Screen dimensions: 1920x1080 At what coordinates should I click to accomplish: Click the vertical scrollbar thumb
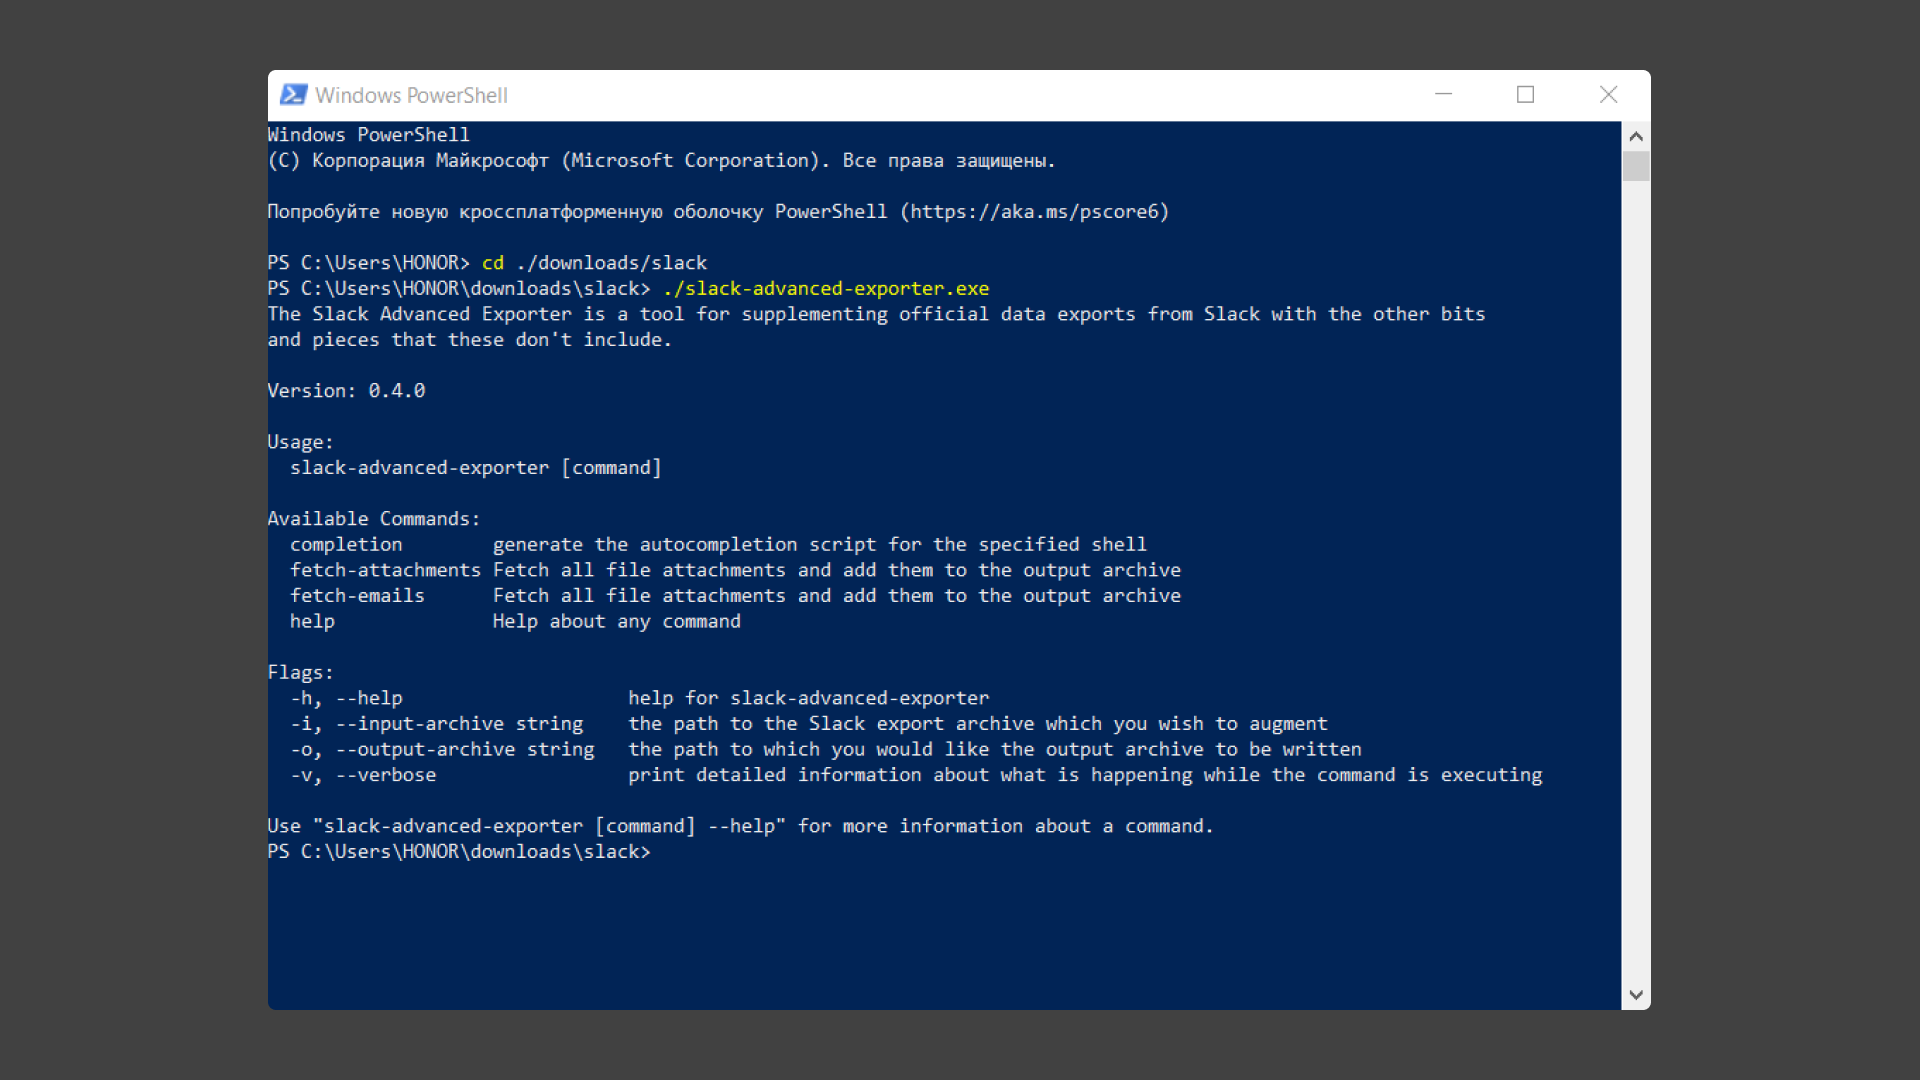pyautogui.click(x=1636, y=166)
